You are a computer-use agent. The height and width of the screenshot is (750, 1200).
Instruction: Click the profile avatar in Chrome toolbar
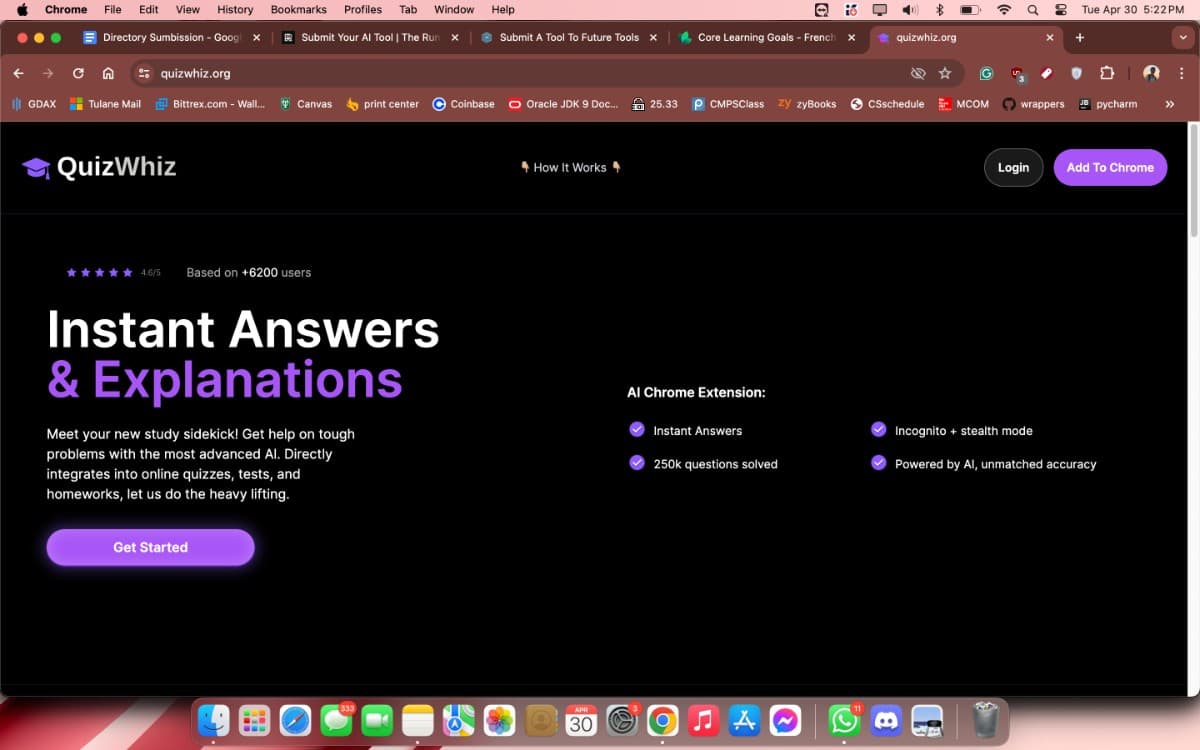pyautogui.click(x=1151, y=73)
